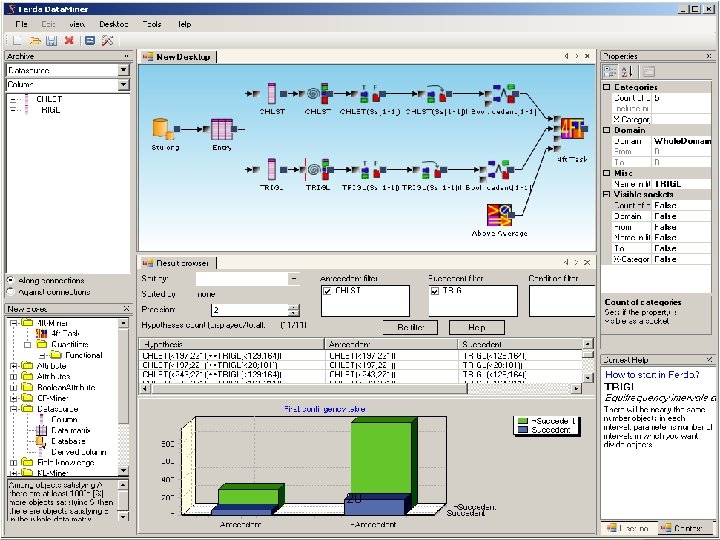Image resolution: width=720 pixels, height=540 pixels.
Task: Select the Database item in New boxes tree
Action: tap(68, 441)
